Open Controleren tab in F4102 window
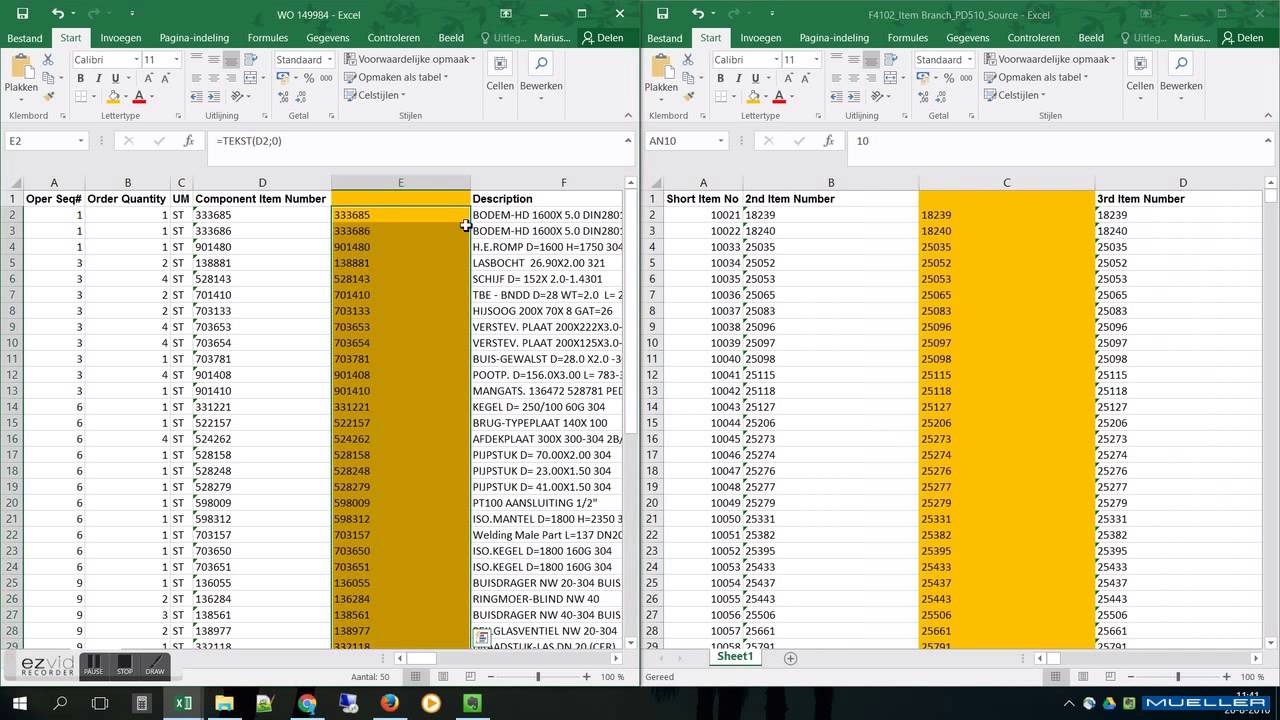Image resolution: width=1280 pixels, height=720 pixels. pos(1033,38)
